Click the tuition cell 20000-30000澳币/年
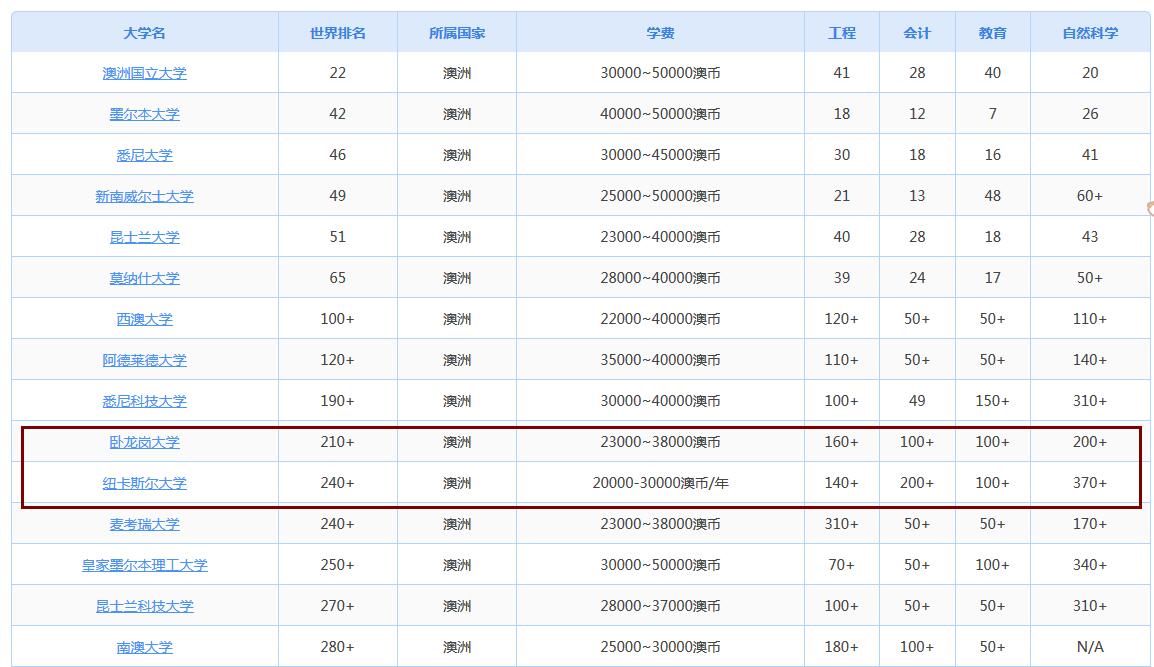Screen dimensions: 1154x667 tap(660, 483)
